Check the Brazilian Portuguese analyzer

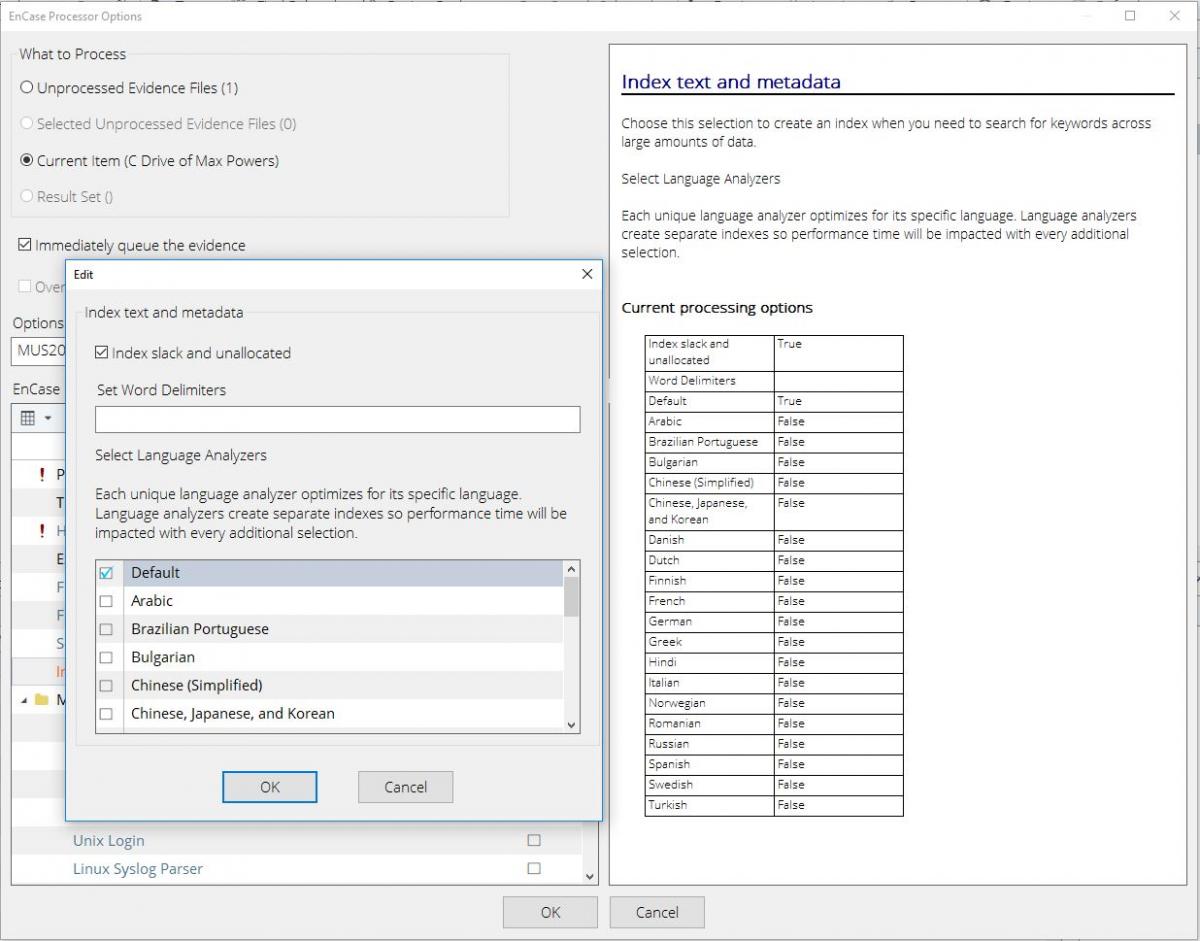pos(106,629)
